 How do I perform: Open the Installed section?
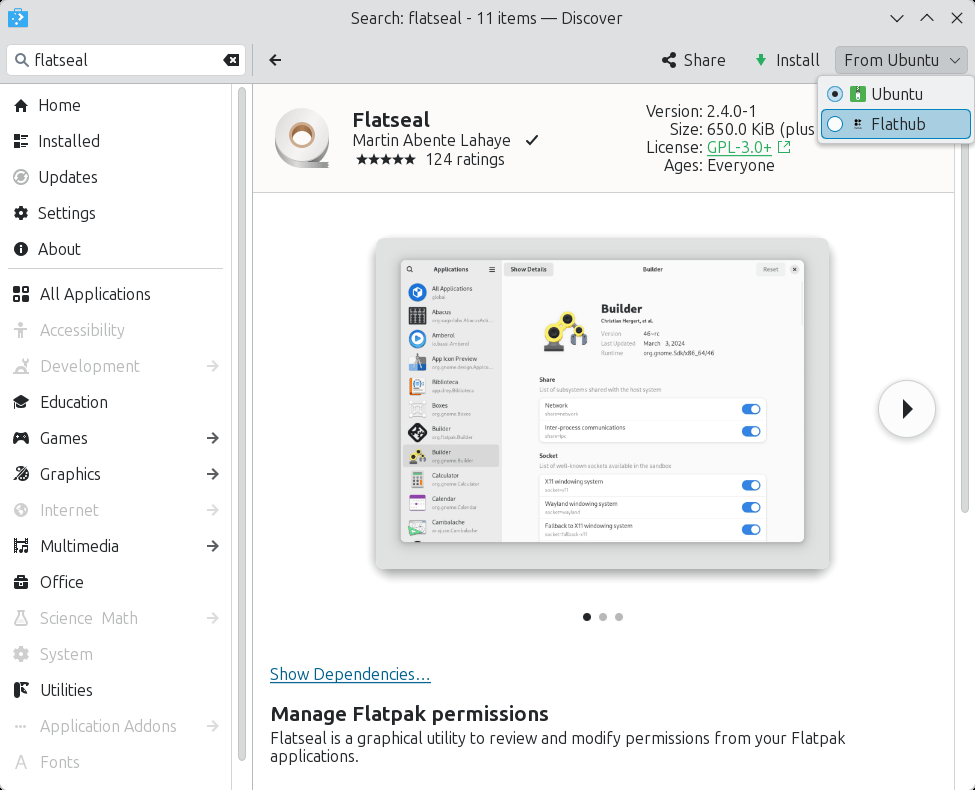68,141
